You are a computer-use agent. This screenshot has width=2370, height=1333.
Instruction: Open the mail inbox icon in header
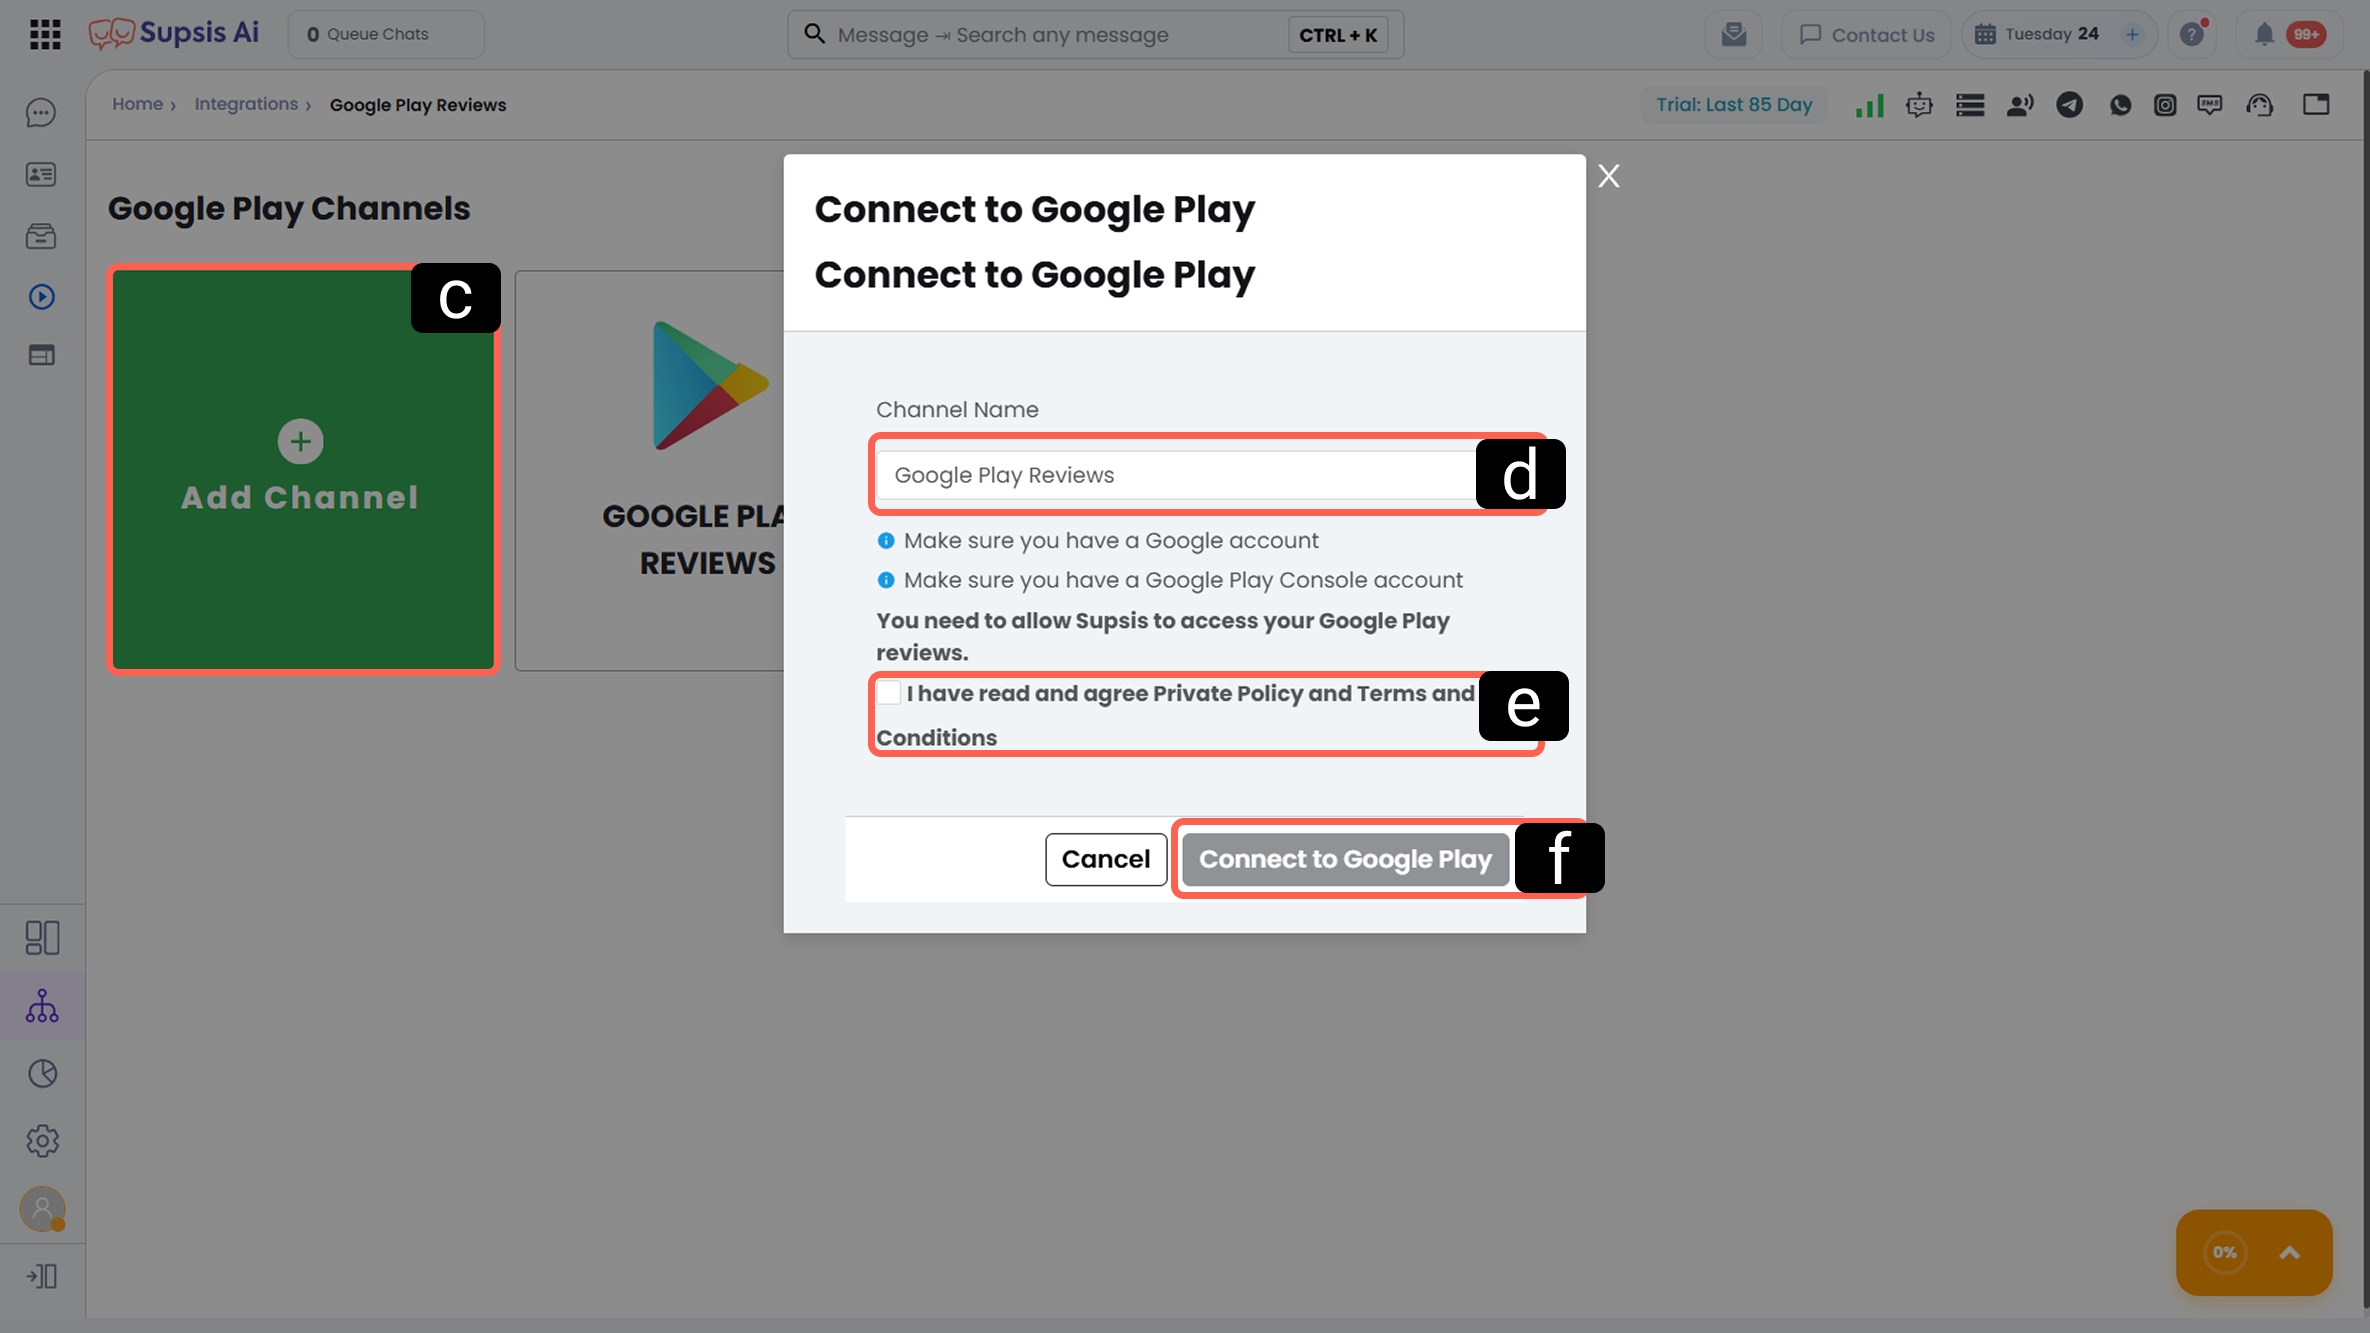1734,34
